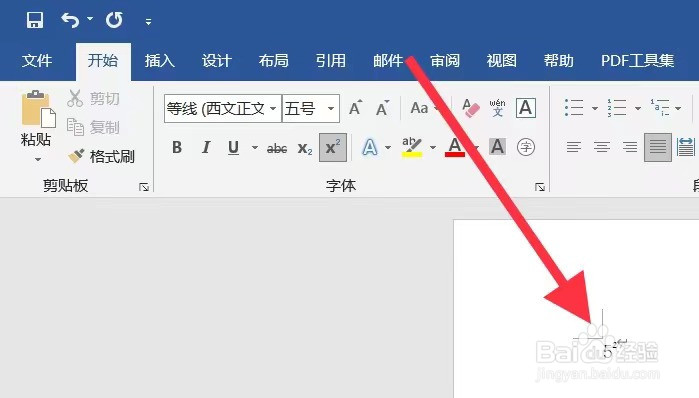Apply multilevel list formatting

pos(659,108)
